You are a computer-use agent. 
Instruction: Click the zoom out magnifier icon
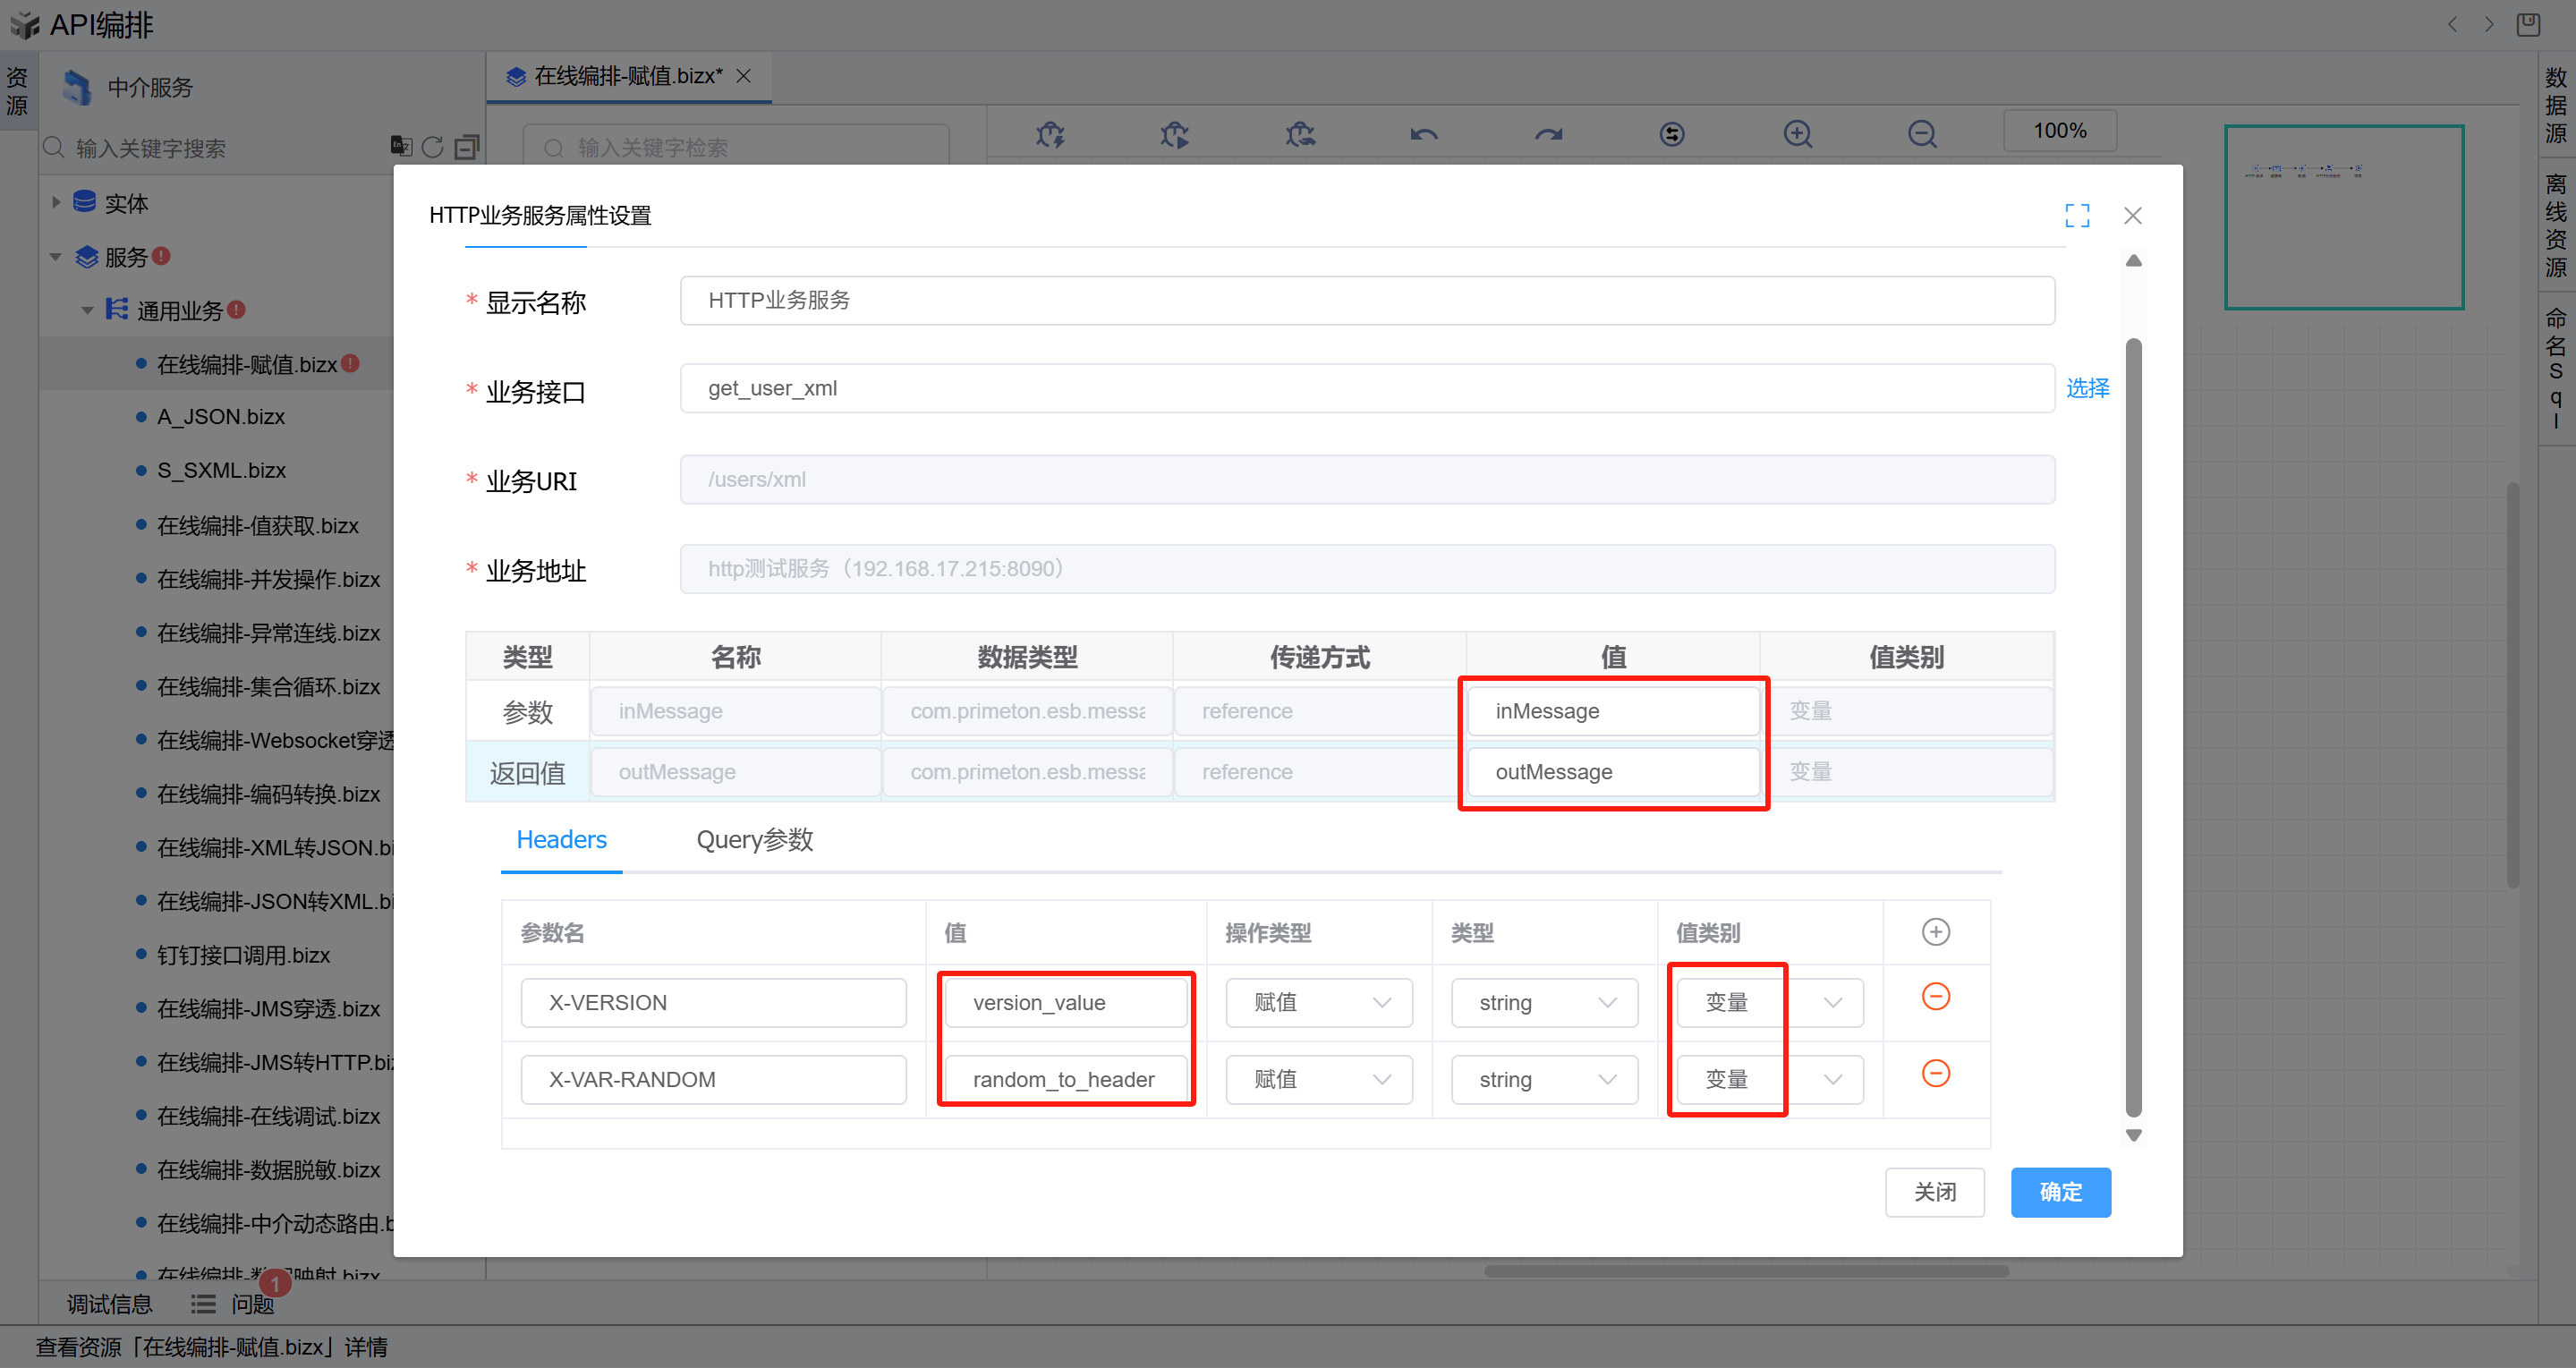1921,133
